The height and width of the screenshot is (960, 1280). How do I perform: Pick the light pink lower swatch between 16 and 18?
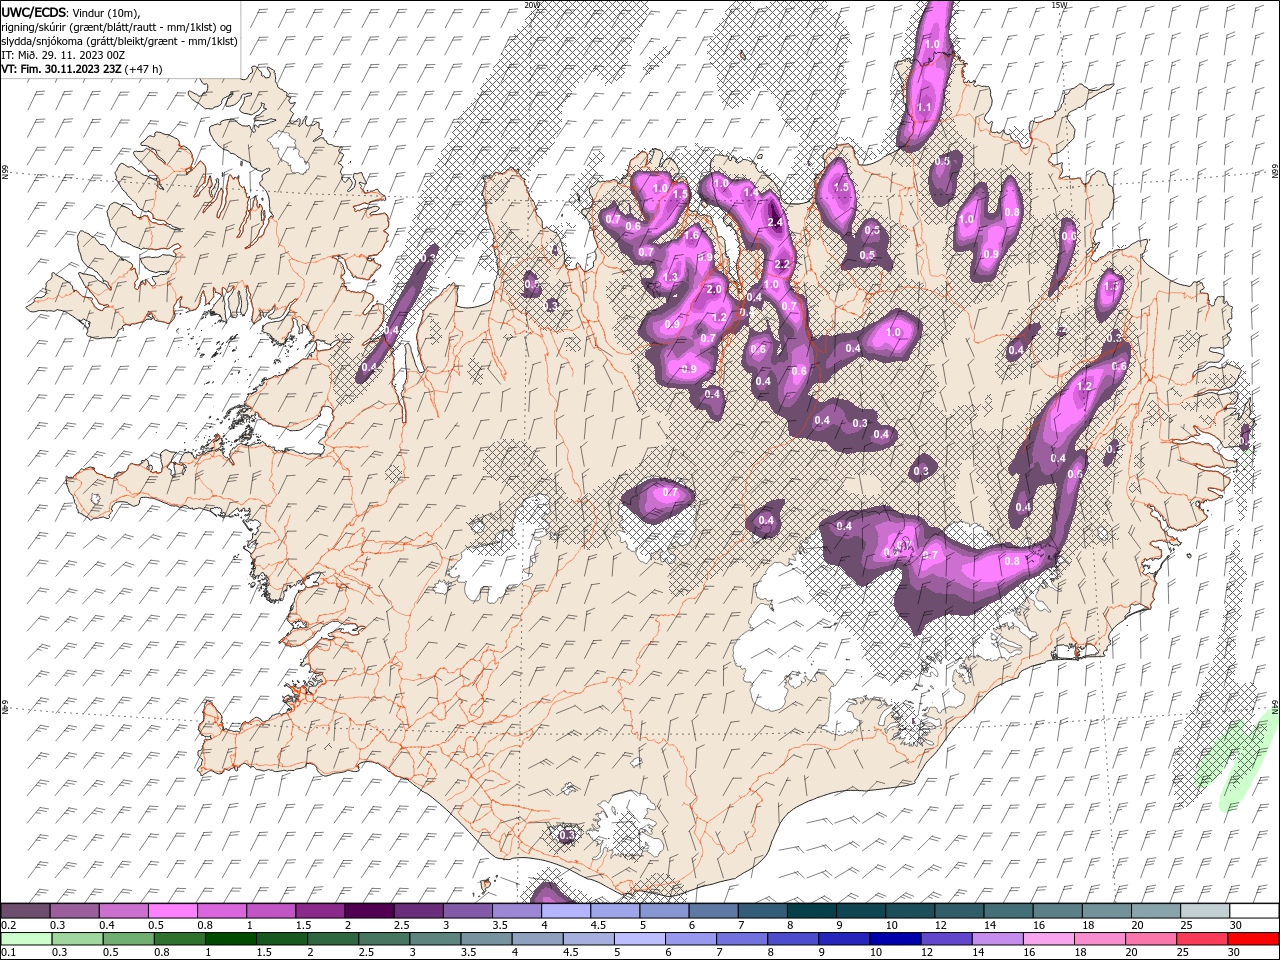pos(1048,939)
